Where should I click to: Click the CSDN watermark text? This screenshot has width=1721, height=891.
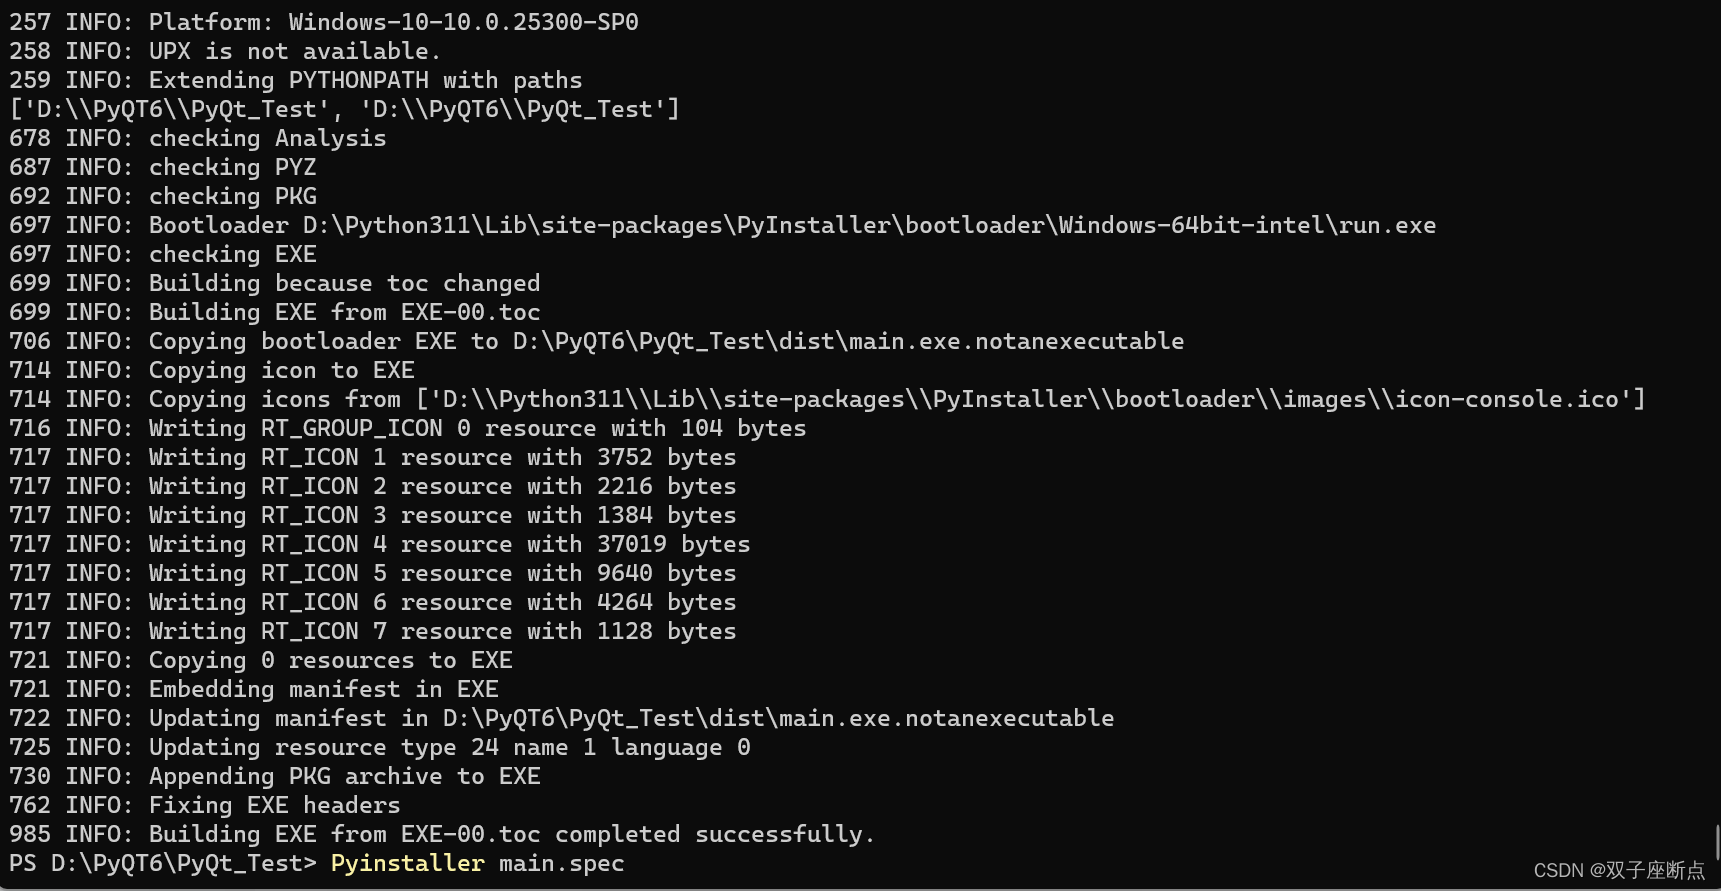[x=1619, y=871]
